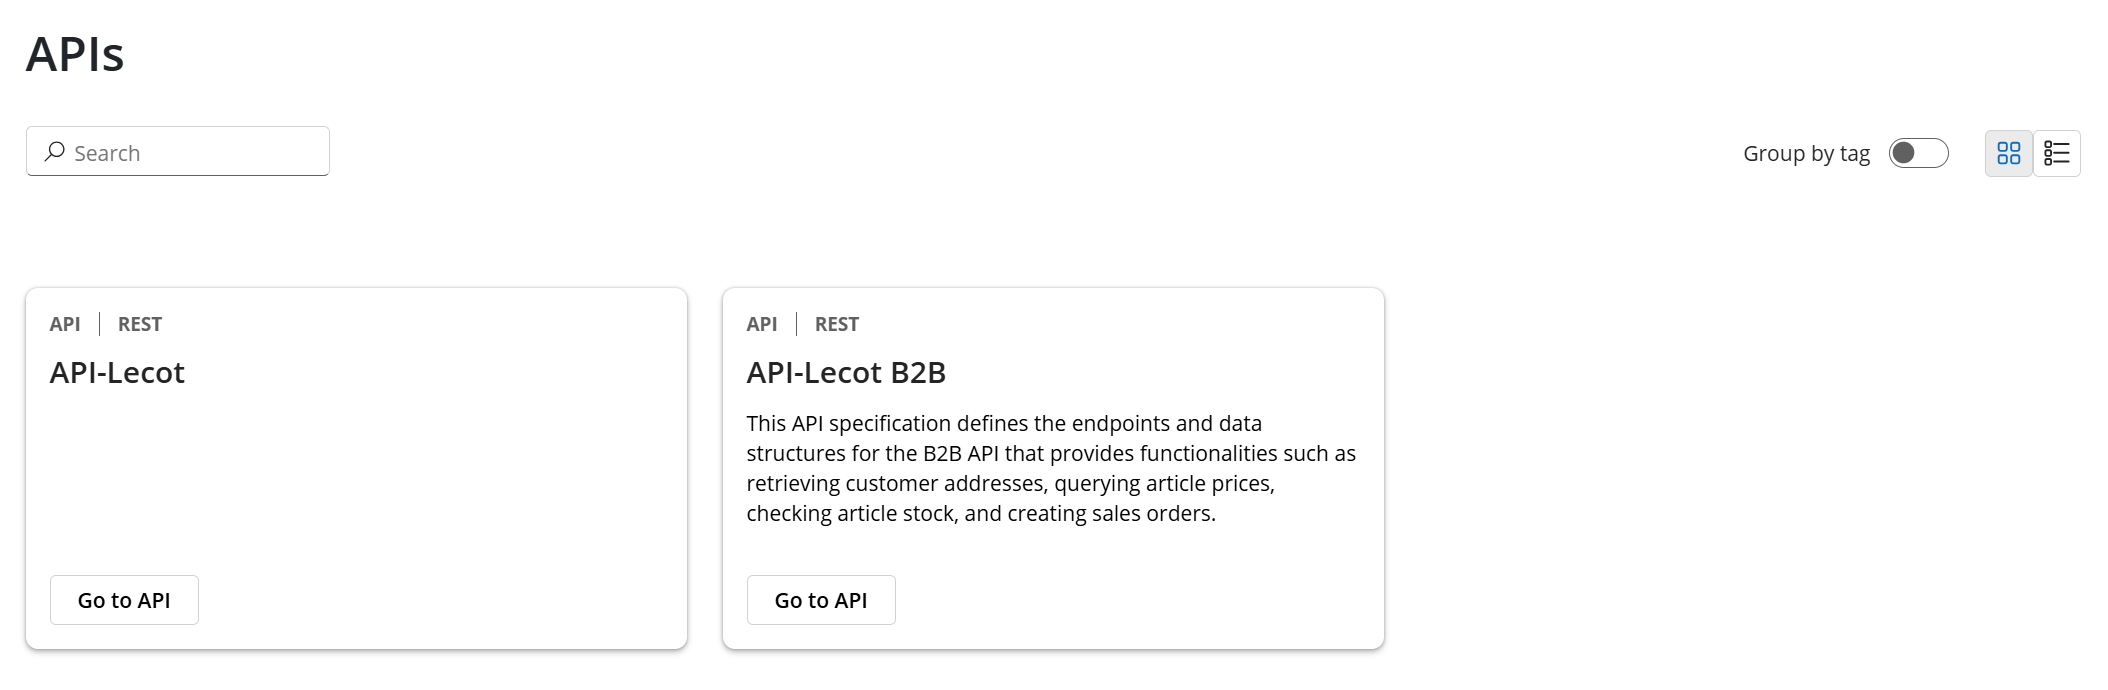This screenshot has height=690, width=2108.
Task: Focus the Search input field
Action: 195,152
